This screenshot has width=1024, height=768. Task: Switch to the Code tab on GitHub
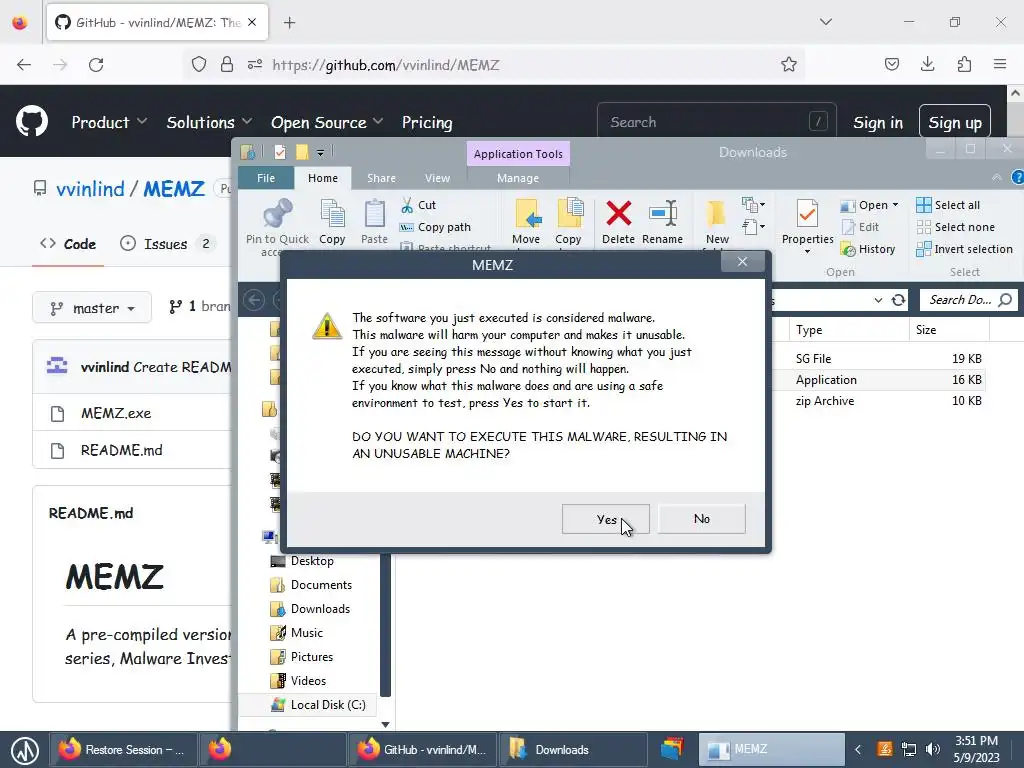point(68,244)
